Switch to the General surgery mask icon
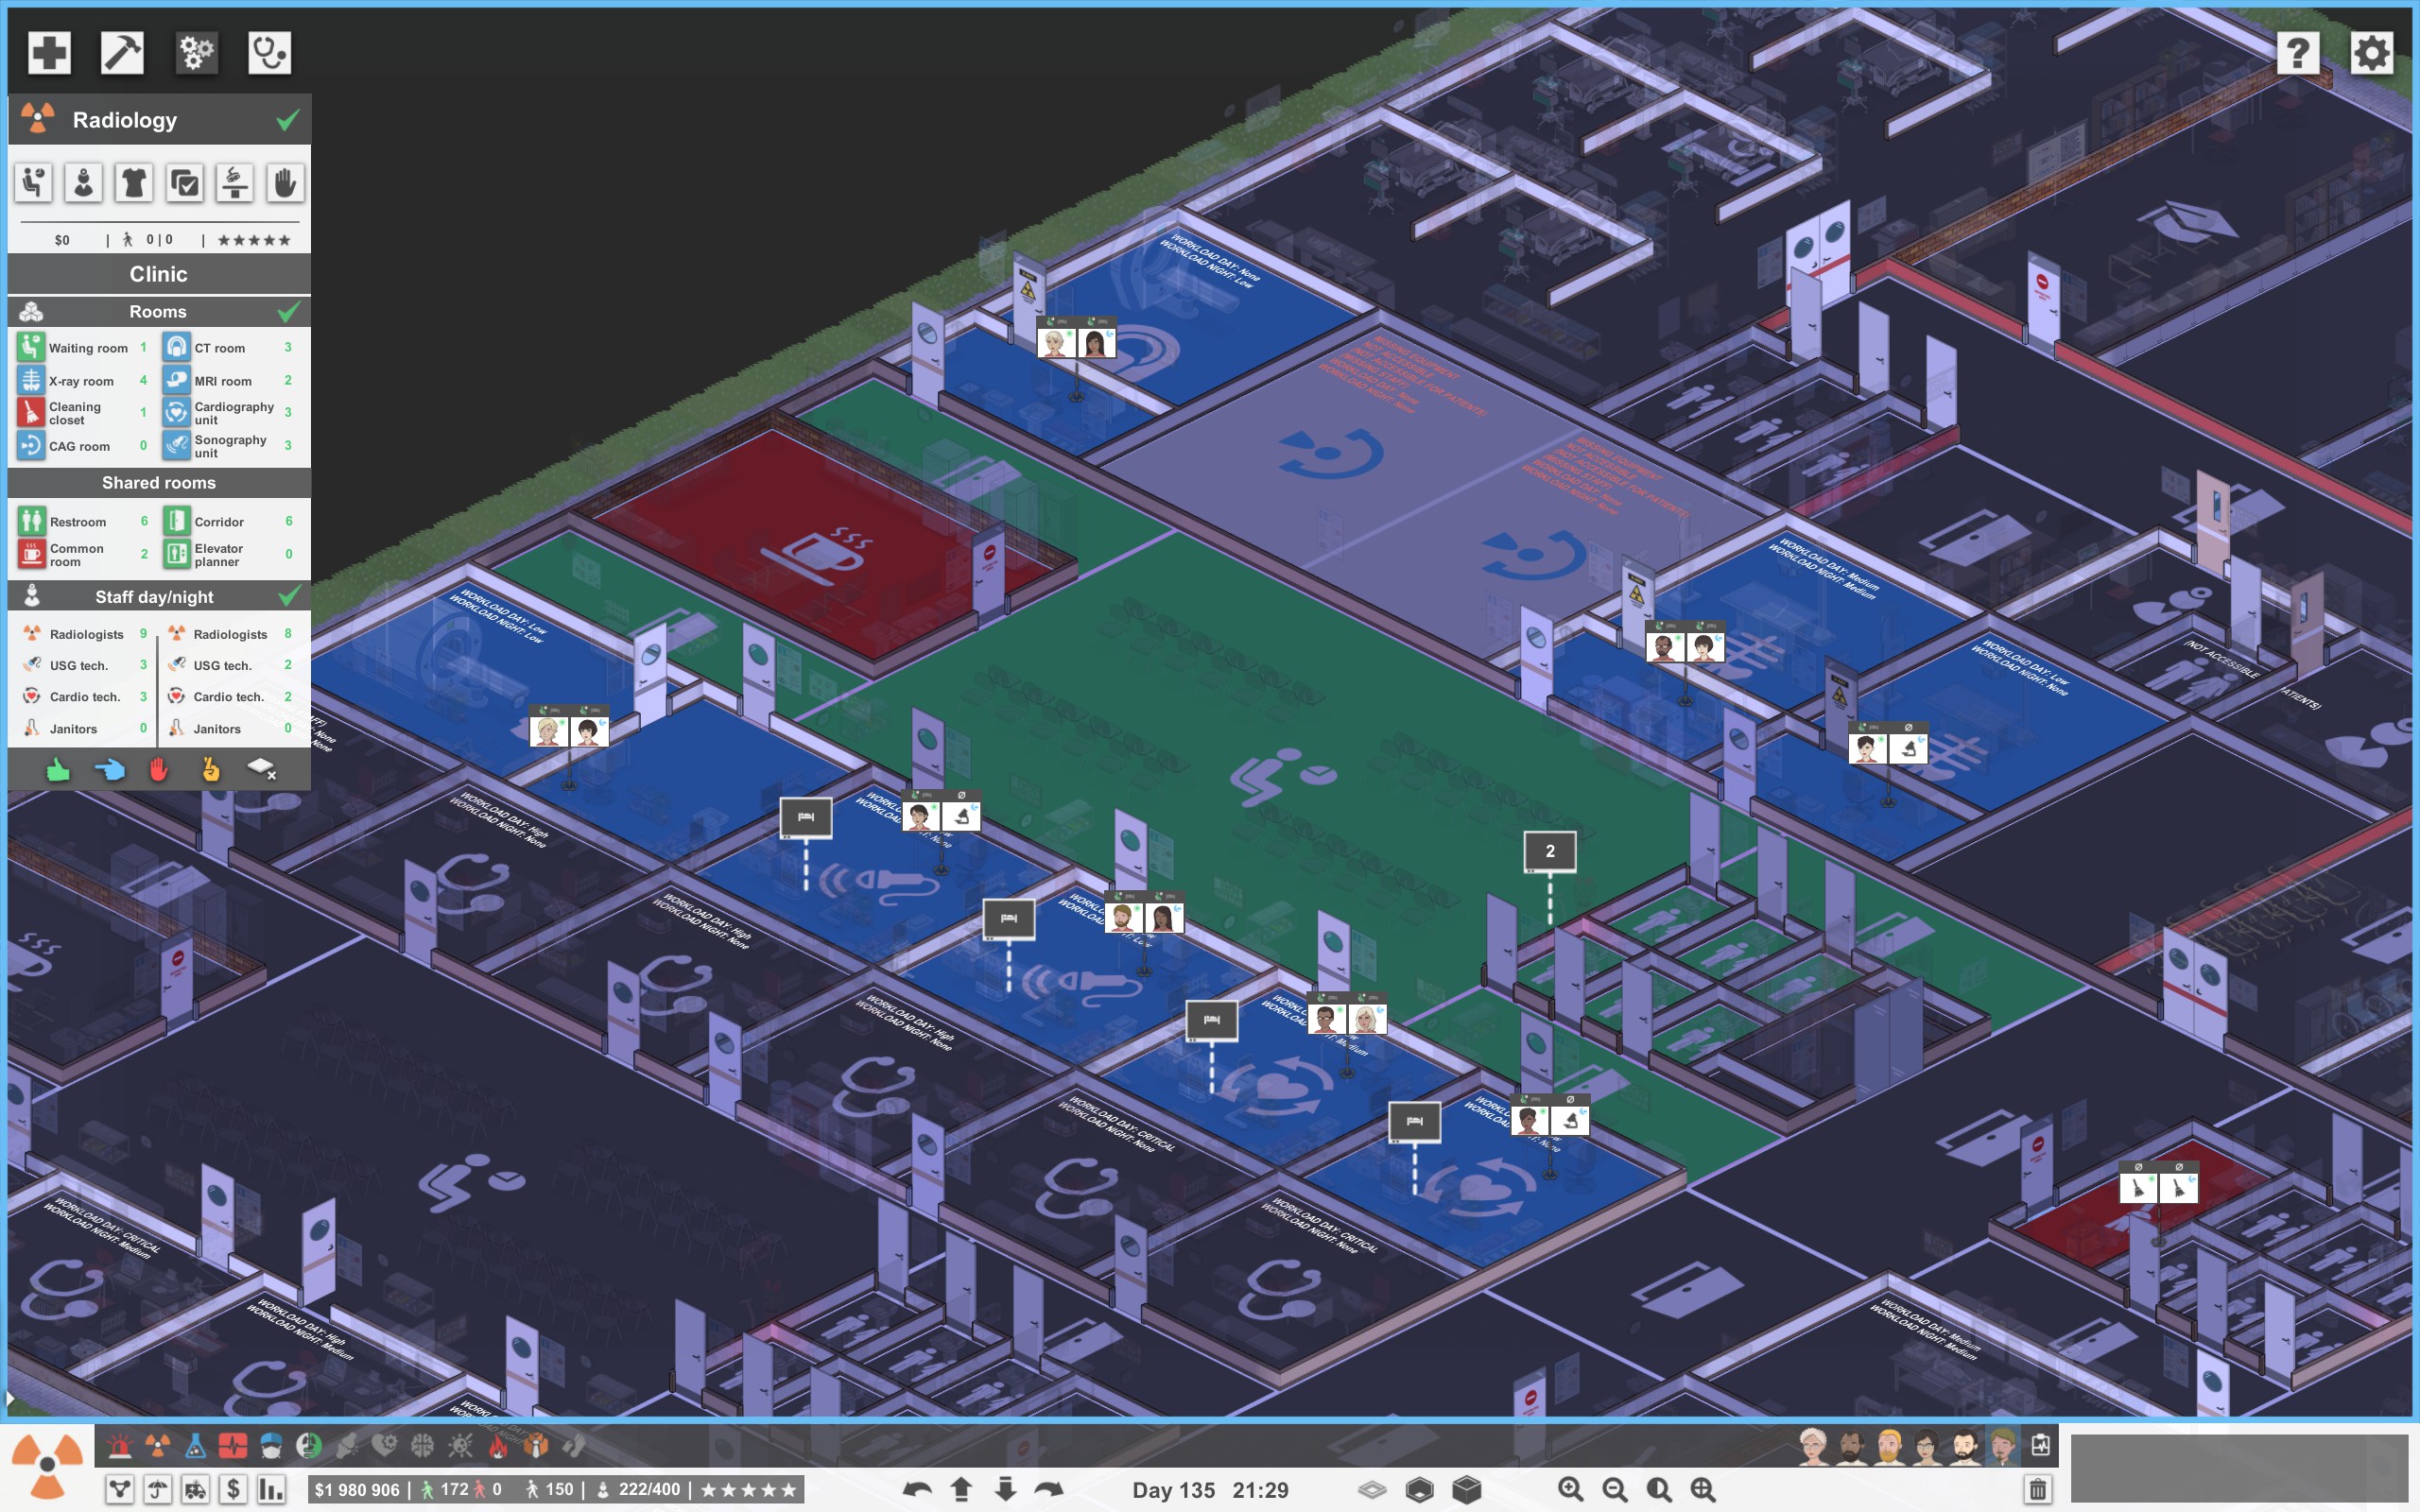Screen dimensions: 2420x1512 [x=271, y=1445]
